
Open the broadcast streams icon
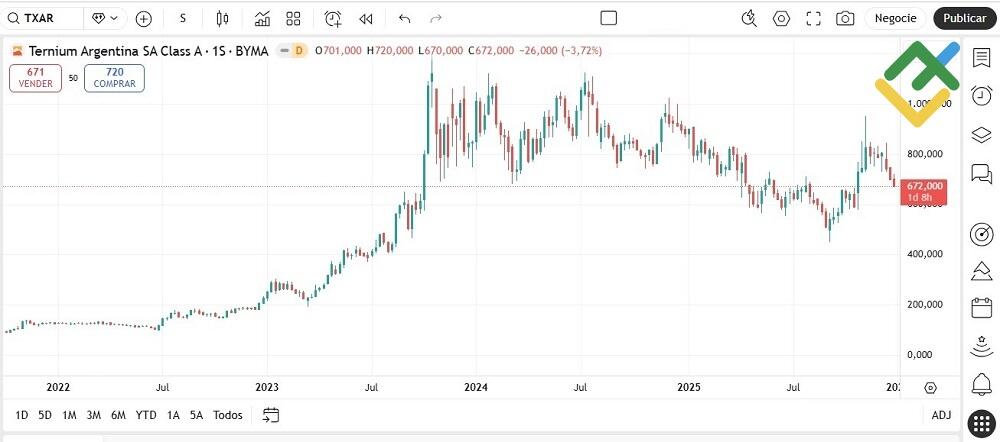[x=981, y=346]
